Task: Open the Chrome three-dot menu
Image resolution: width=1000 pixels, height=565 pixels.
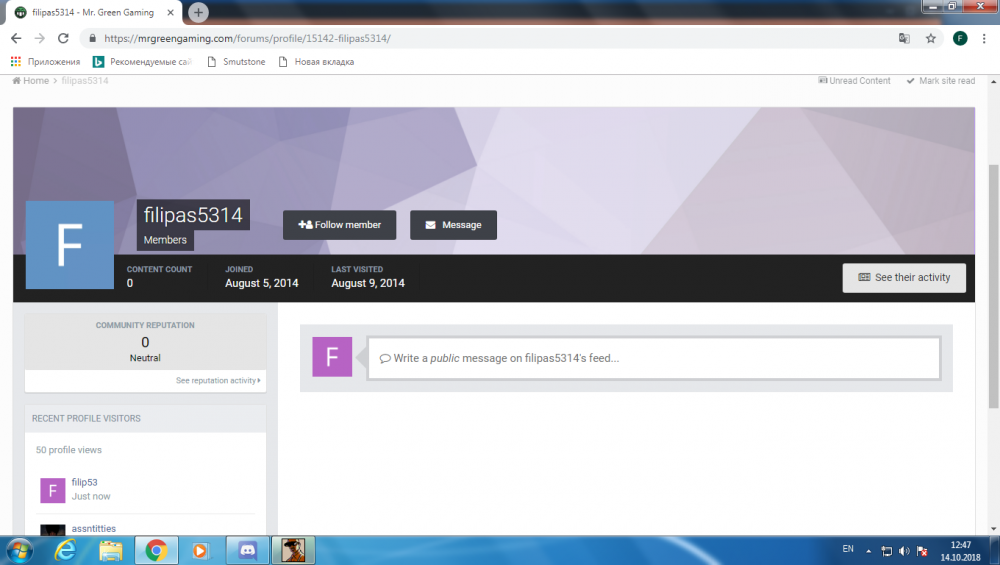Action: (985, 38)
